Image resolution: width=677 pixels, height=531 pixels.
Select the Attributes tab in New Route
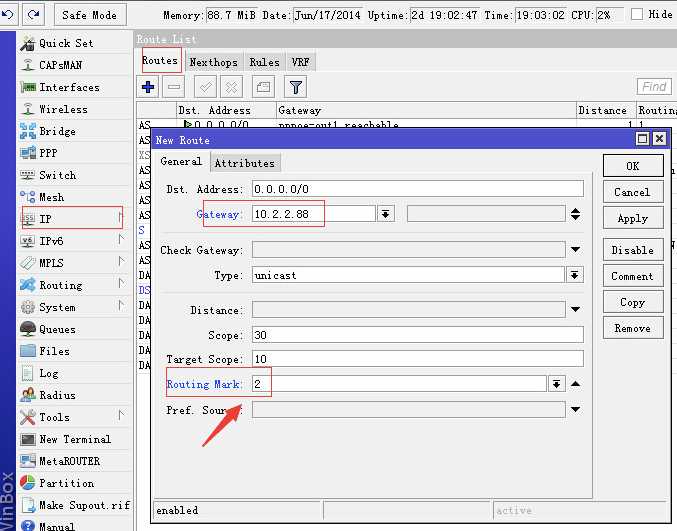pos(245,163)
